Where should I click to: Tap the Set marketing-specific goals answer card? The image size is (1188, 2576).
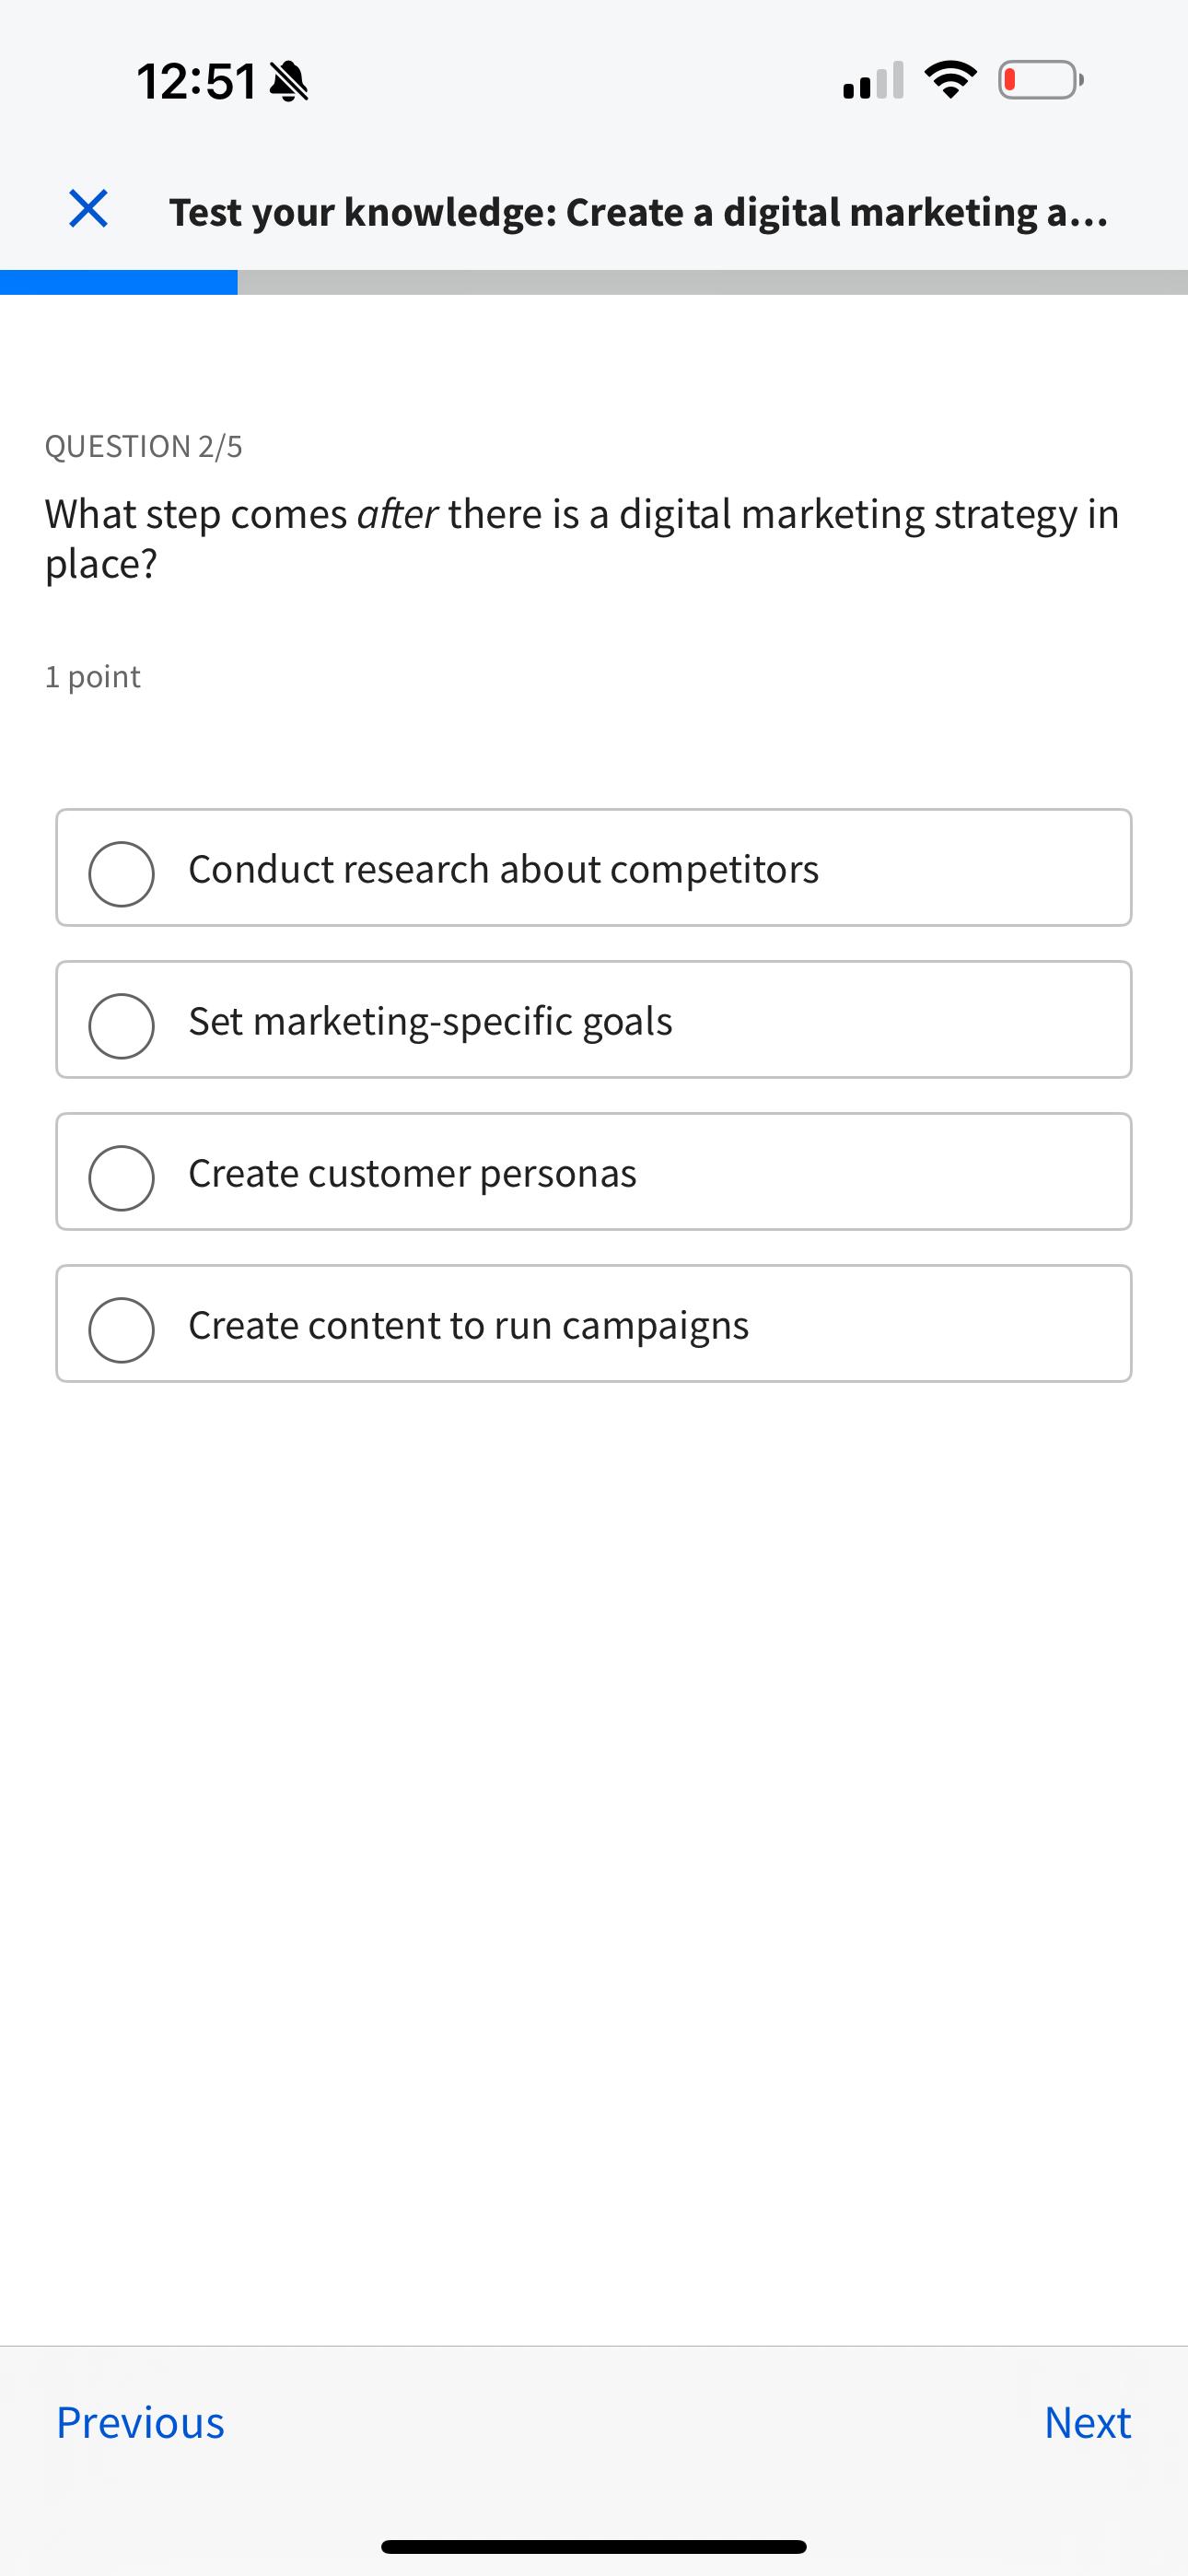(x=594, y=1020)
